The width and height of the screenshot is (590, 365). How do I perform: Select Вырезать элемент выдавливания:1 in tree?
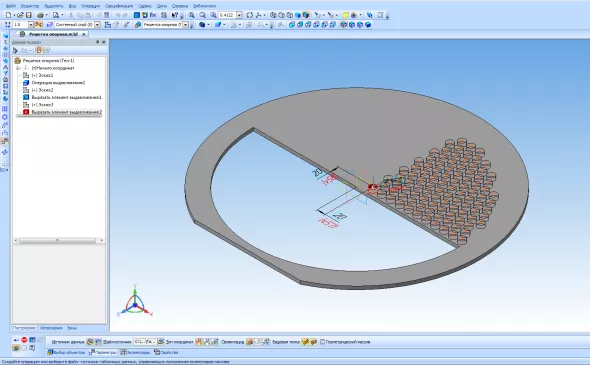click(66, 97)
